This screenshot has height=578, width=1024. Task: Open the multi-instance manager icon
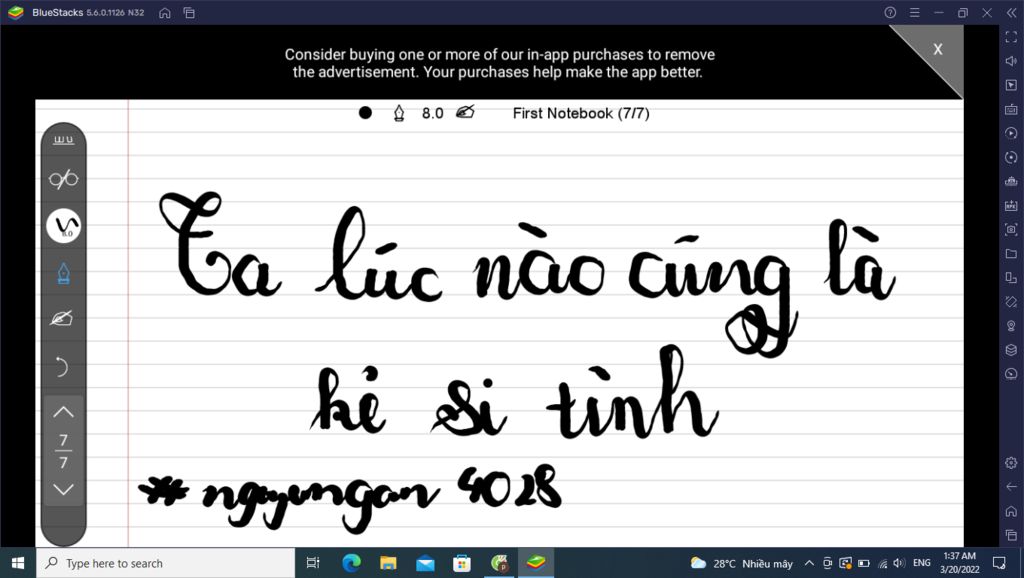tap(1011, 181)
